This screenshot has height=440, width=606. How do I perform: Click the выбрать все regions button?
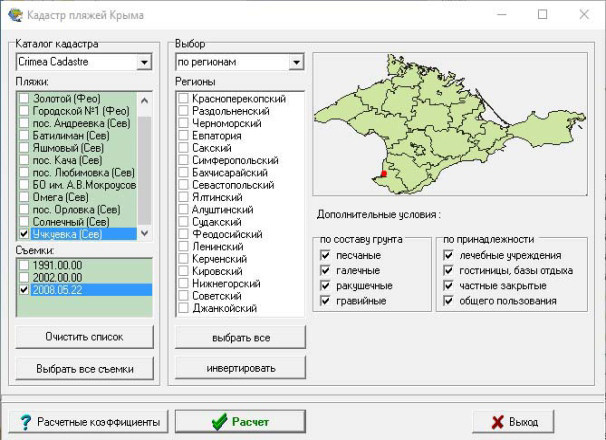click(240, 338)
